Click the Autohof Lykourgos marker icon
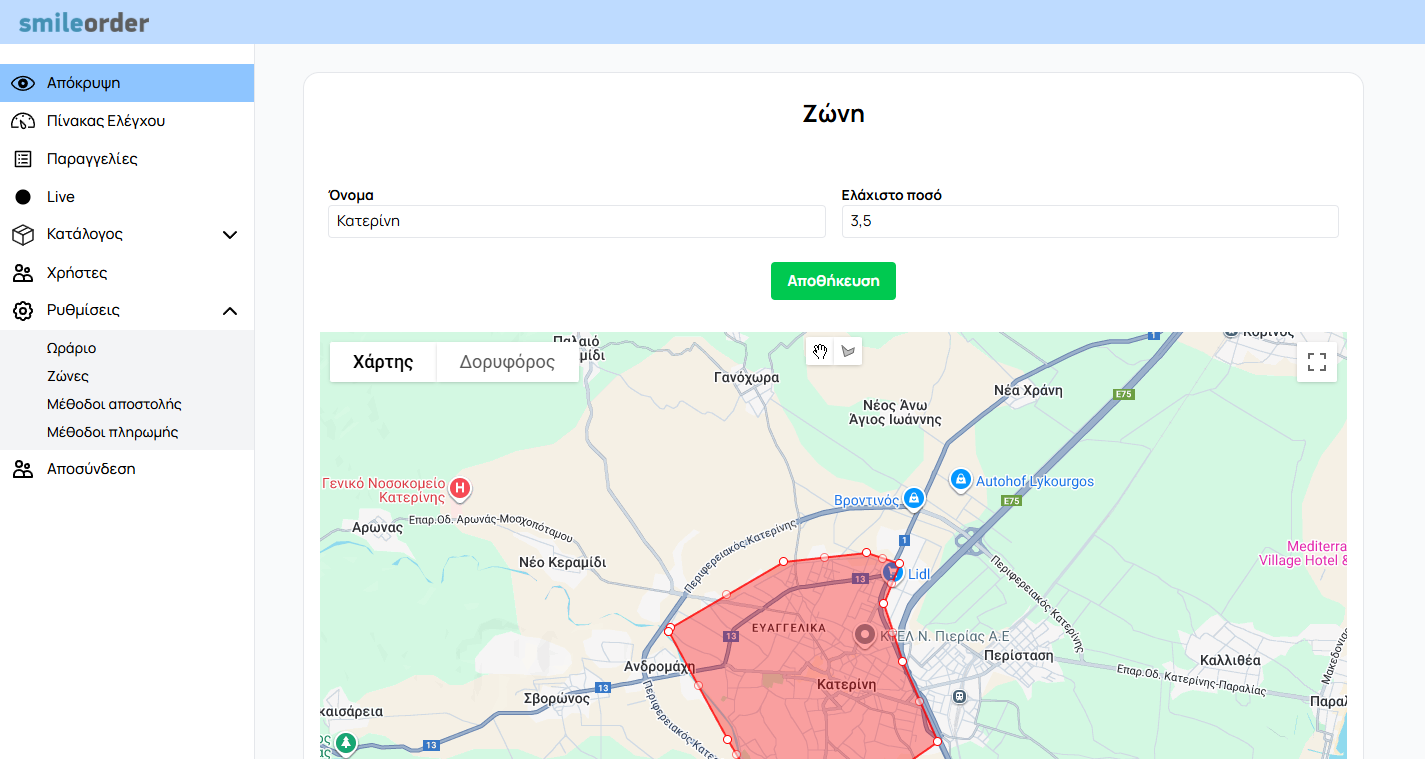1425x759 pixels. 960,481
